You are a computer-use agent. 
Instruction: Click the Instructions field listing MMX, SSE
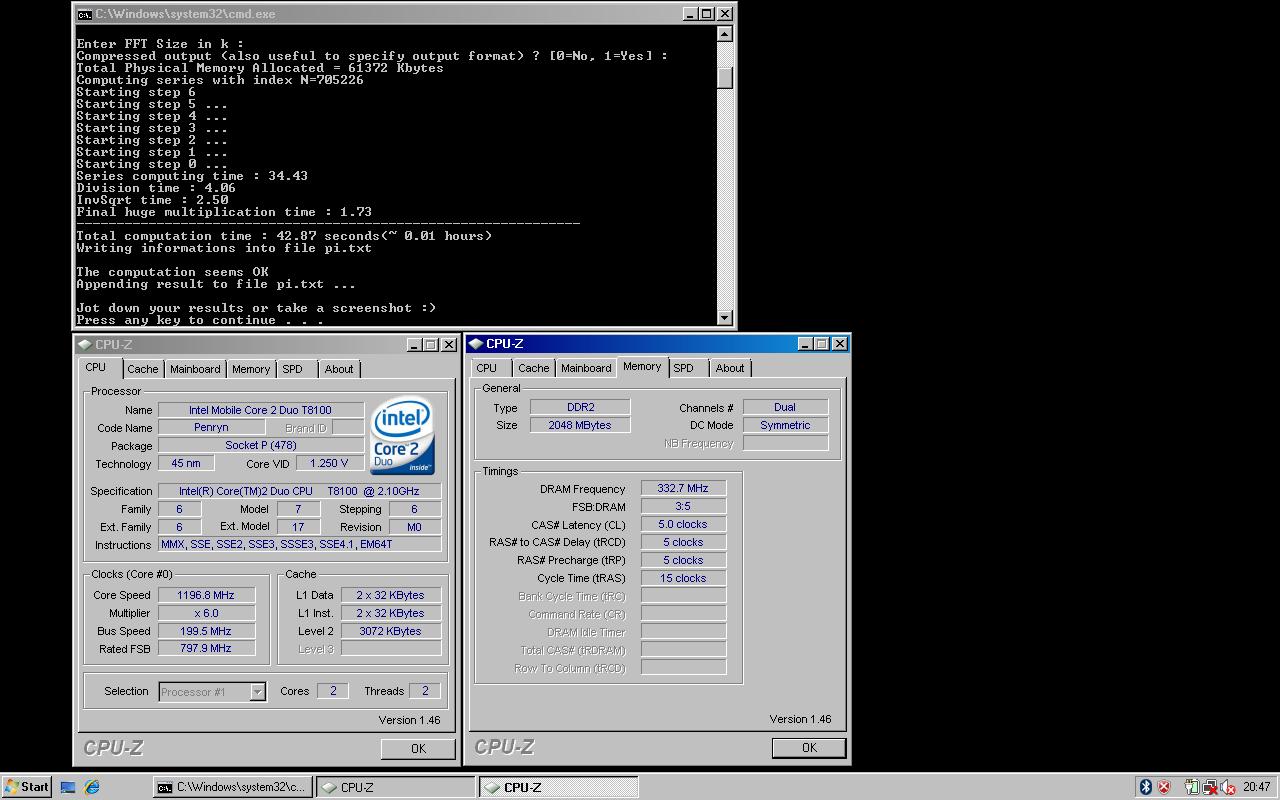(299, 545)
